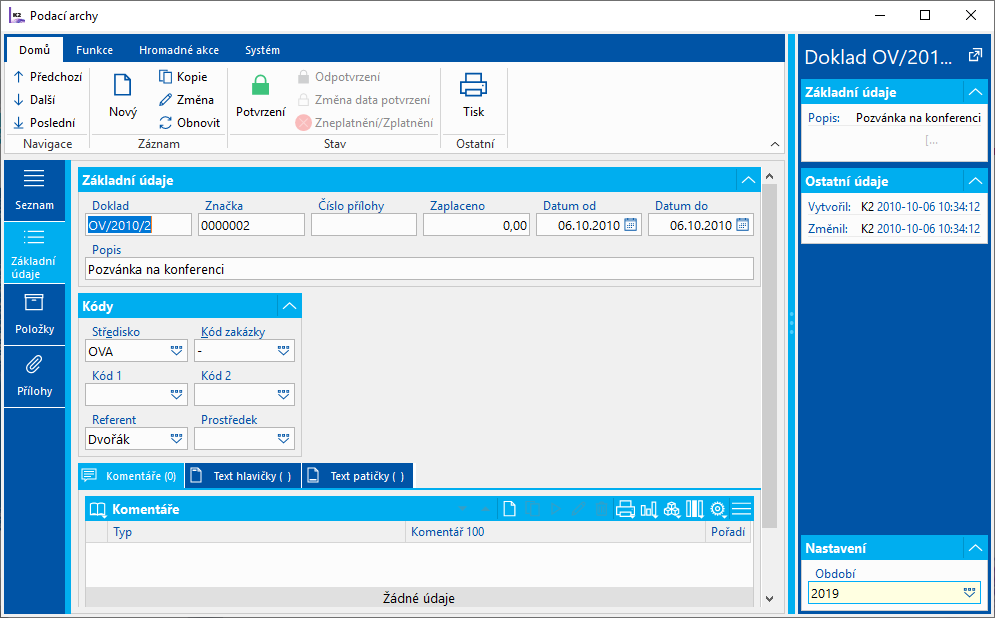Edit the record using Změna
Viewport: 995px width, 618px height.
coord(186,100)
